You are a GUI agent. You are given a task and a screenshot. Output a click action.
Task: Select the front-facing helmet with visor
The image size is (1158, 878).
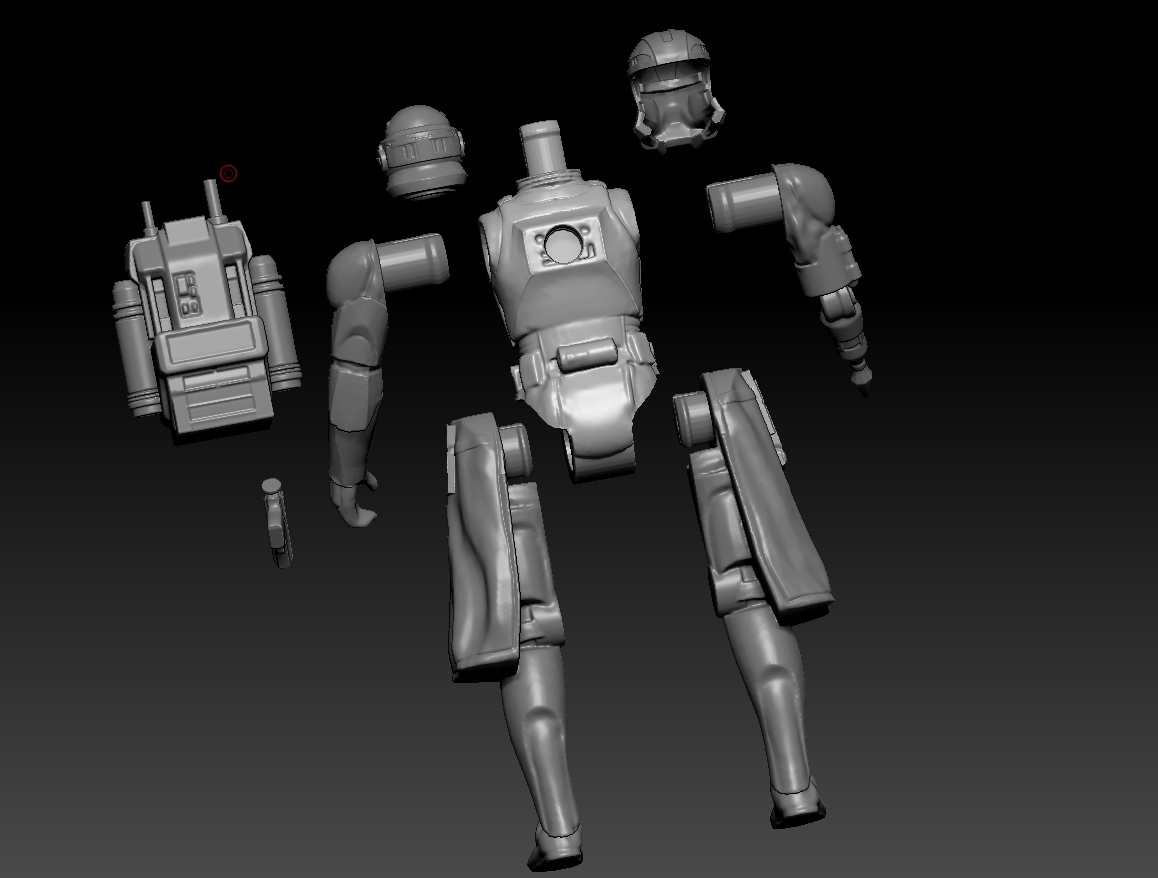(674, 90)
